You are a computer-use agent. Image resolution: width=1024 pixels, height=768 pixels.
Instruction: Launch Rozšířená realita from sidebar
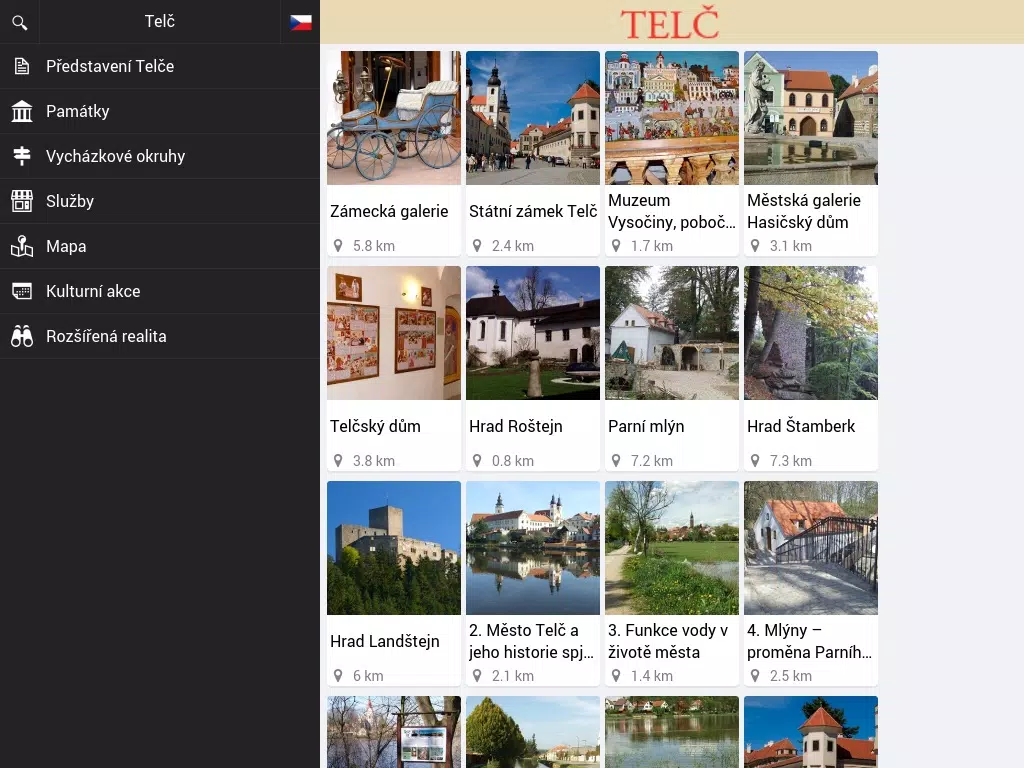[160, 336]
